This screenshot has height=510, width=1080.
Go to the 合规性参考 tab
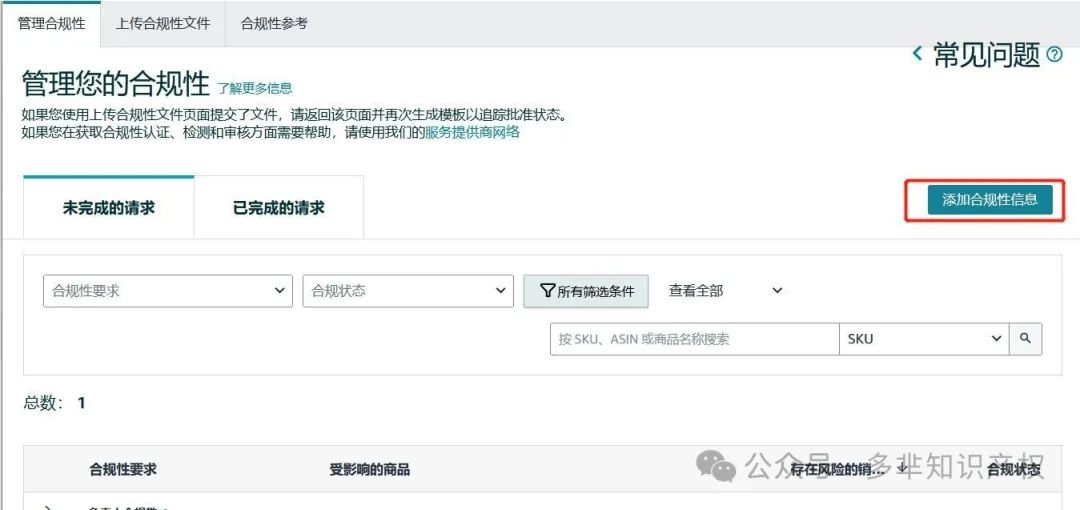click(274, 23)
